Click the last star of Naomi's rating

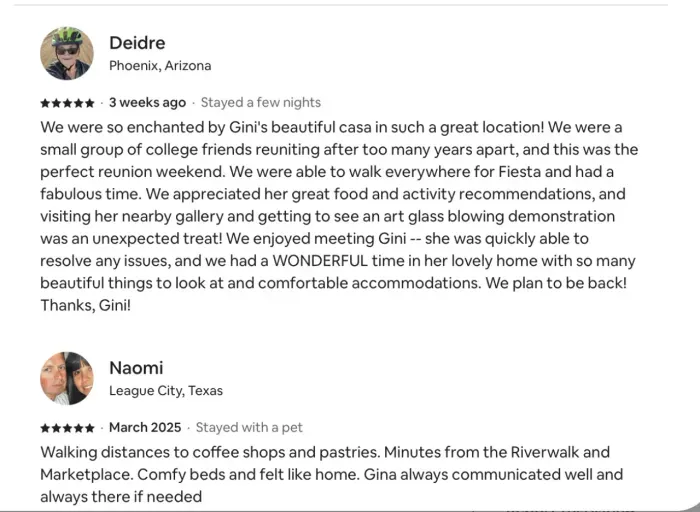91,428
